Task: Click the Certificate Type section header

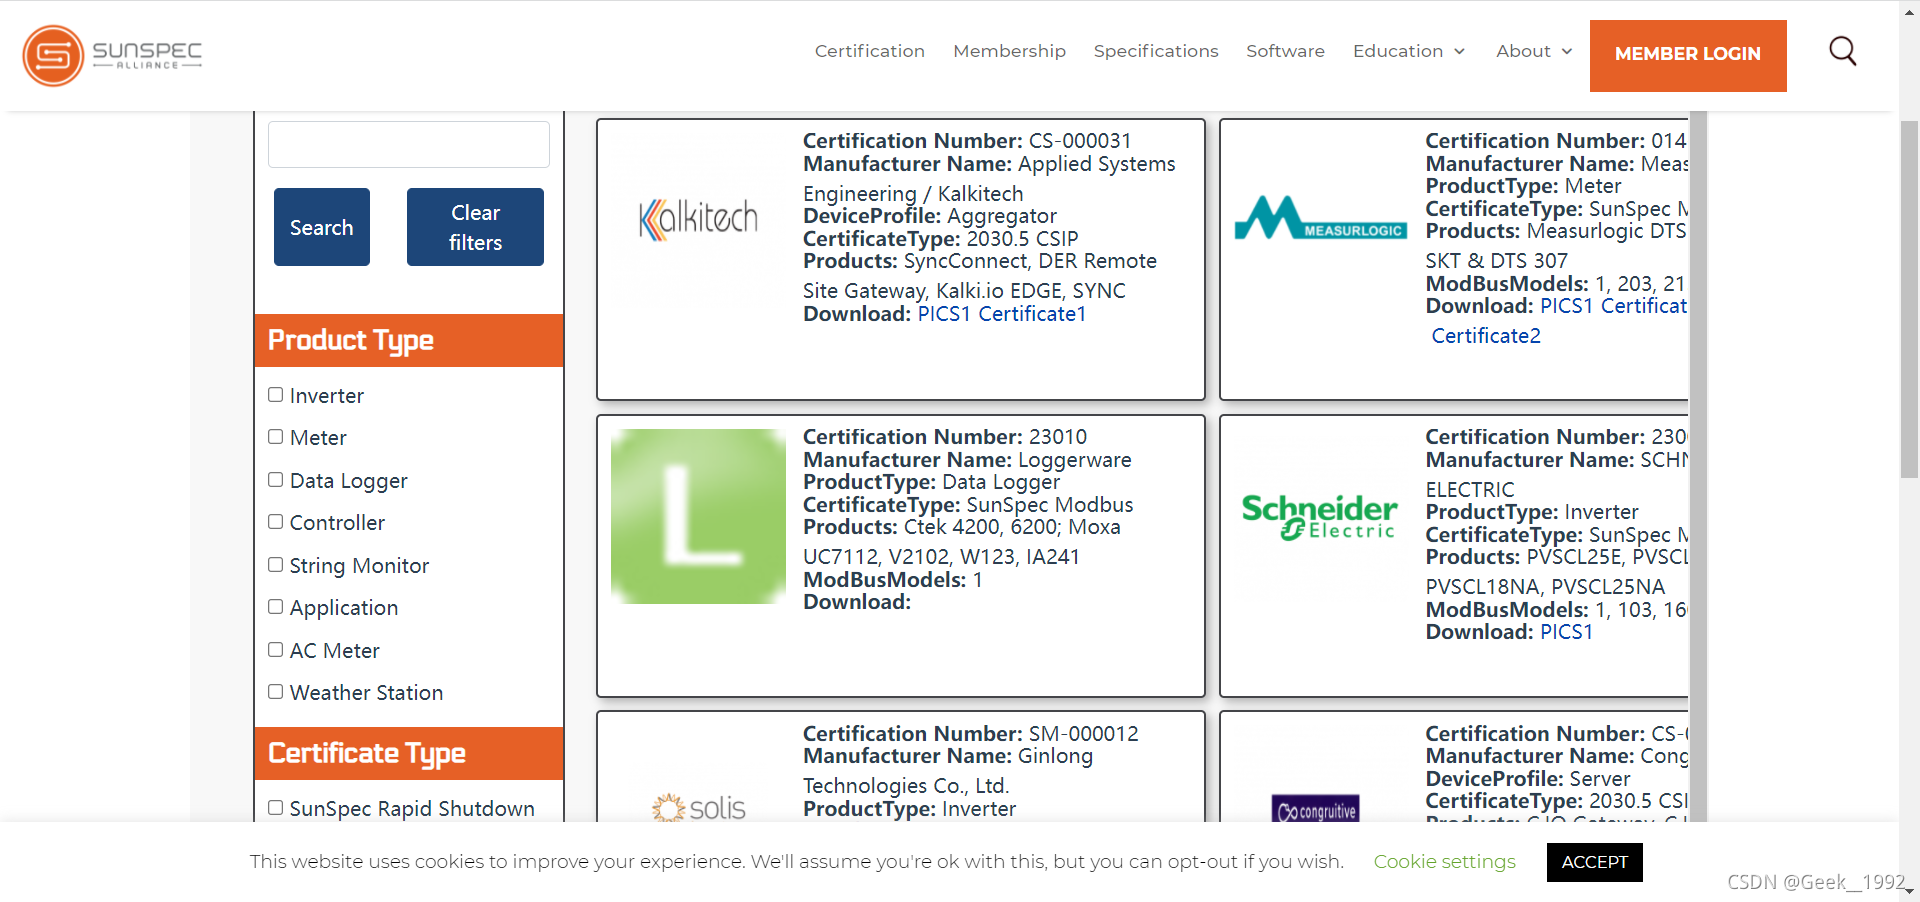Action: point(409,753)
